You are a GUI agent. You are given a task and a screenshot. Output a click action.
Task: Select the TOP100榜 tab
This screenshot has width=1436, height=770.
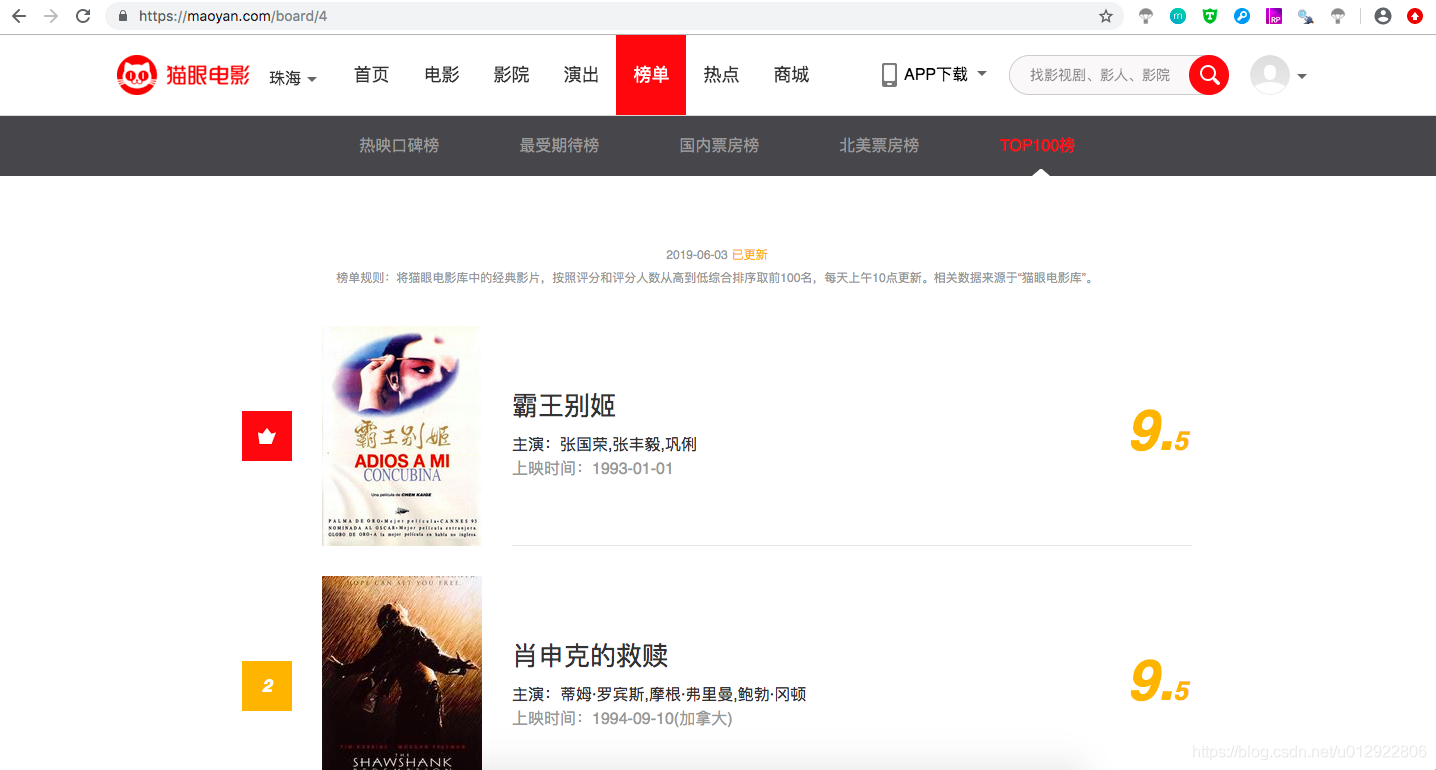[x=1038, y=145]
